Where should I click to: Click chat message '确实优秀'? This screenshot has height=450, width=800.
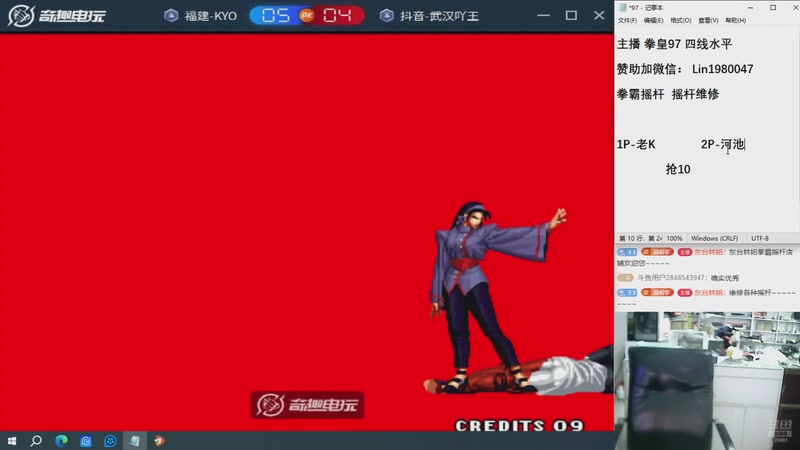724,278
